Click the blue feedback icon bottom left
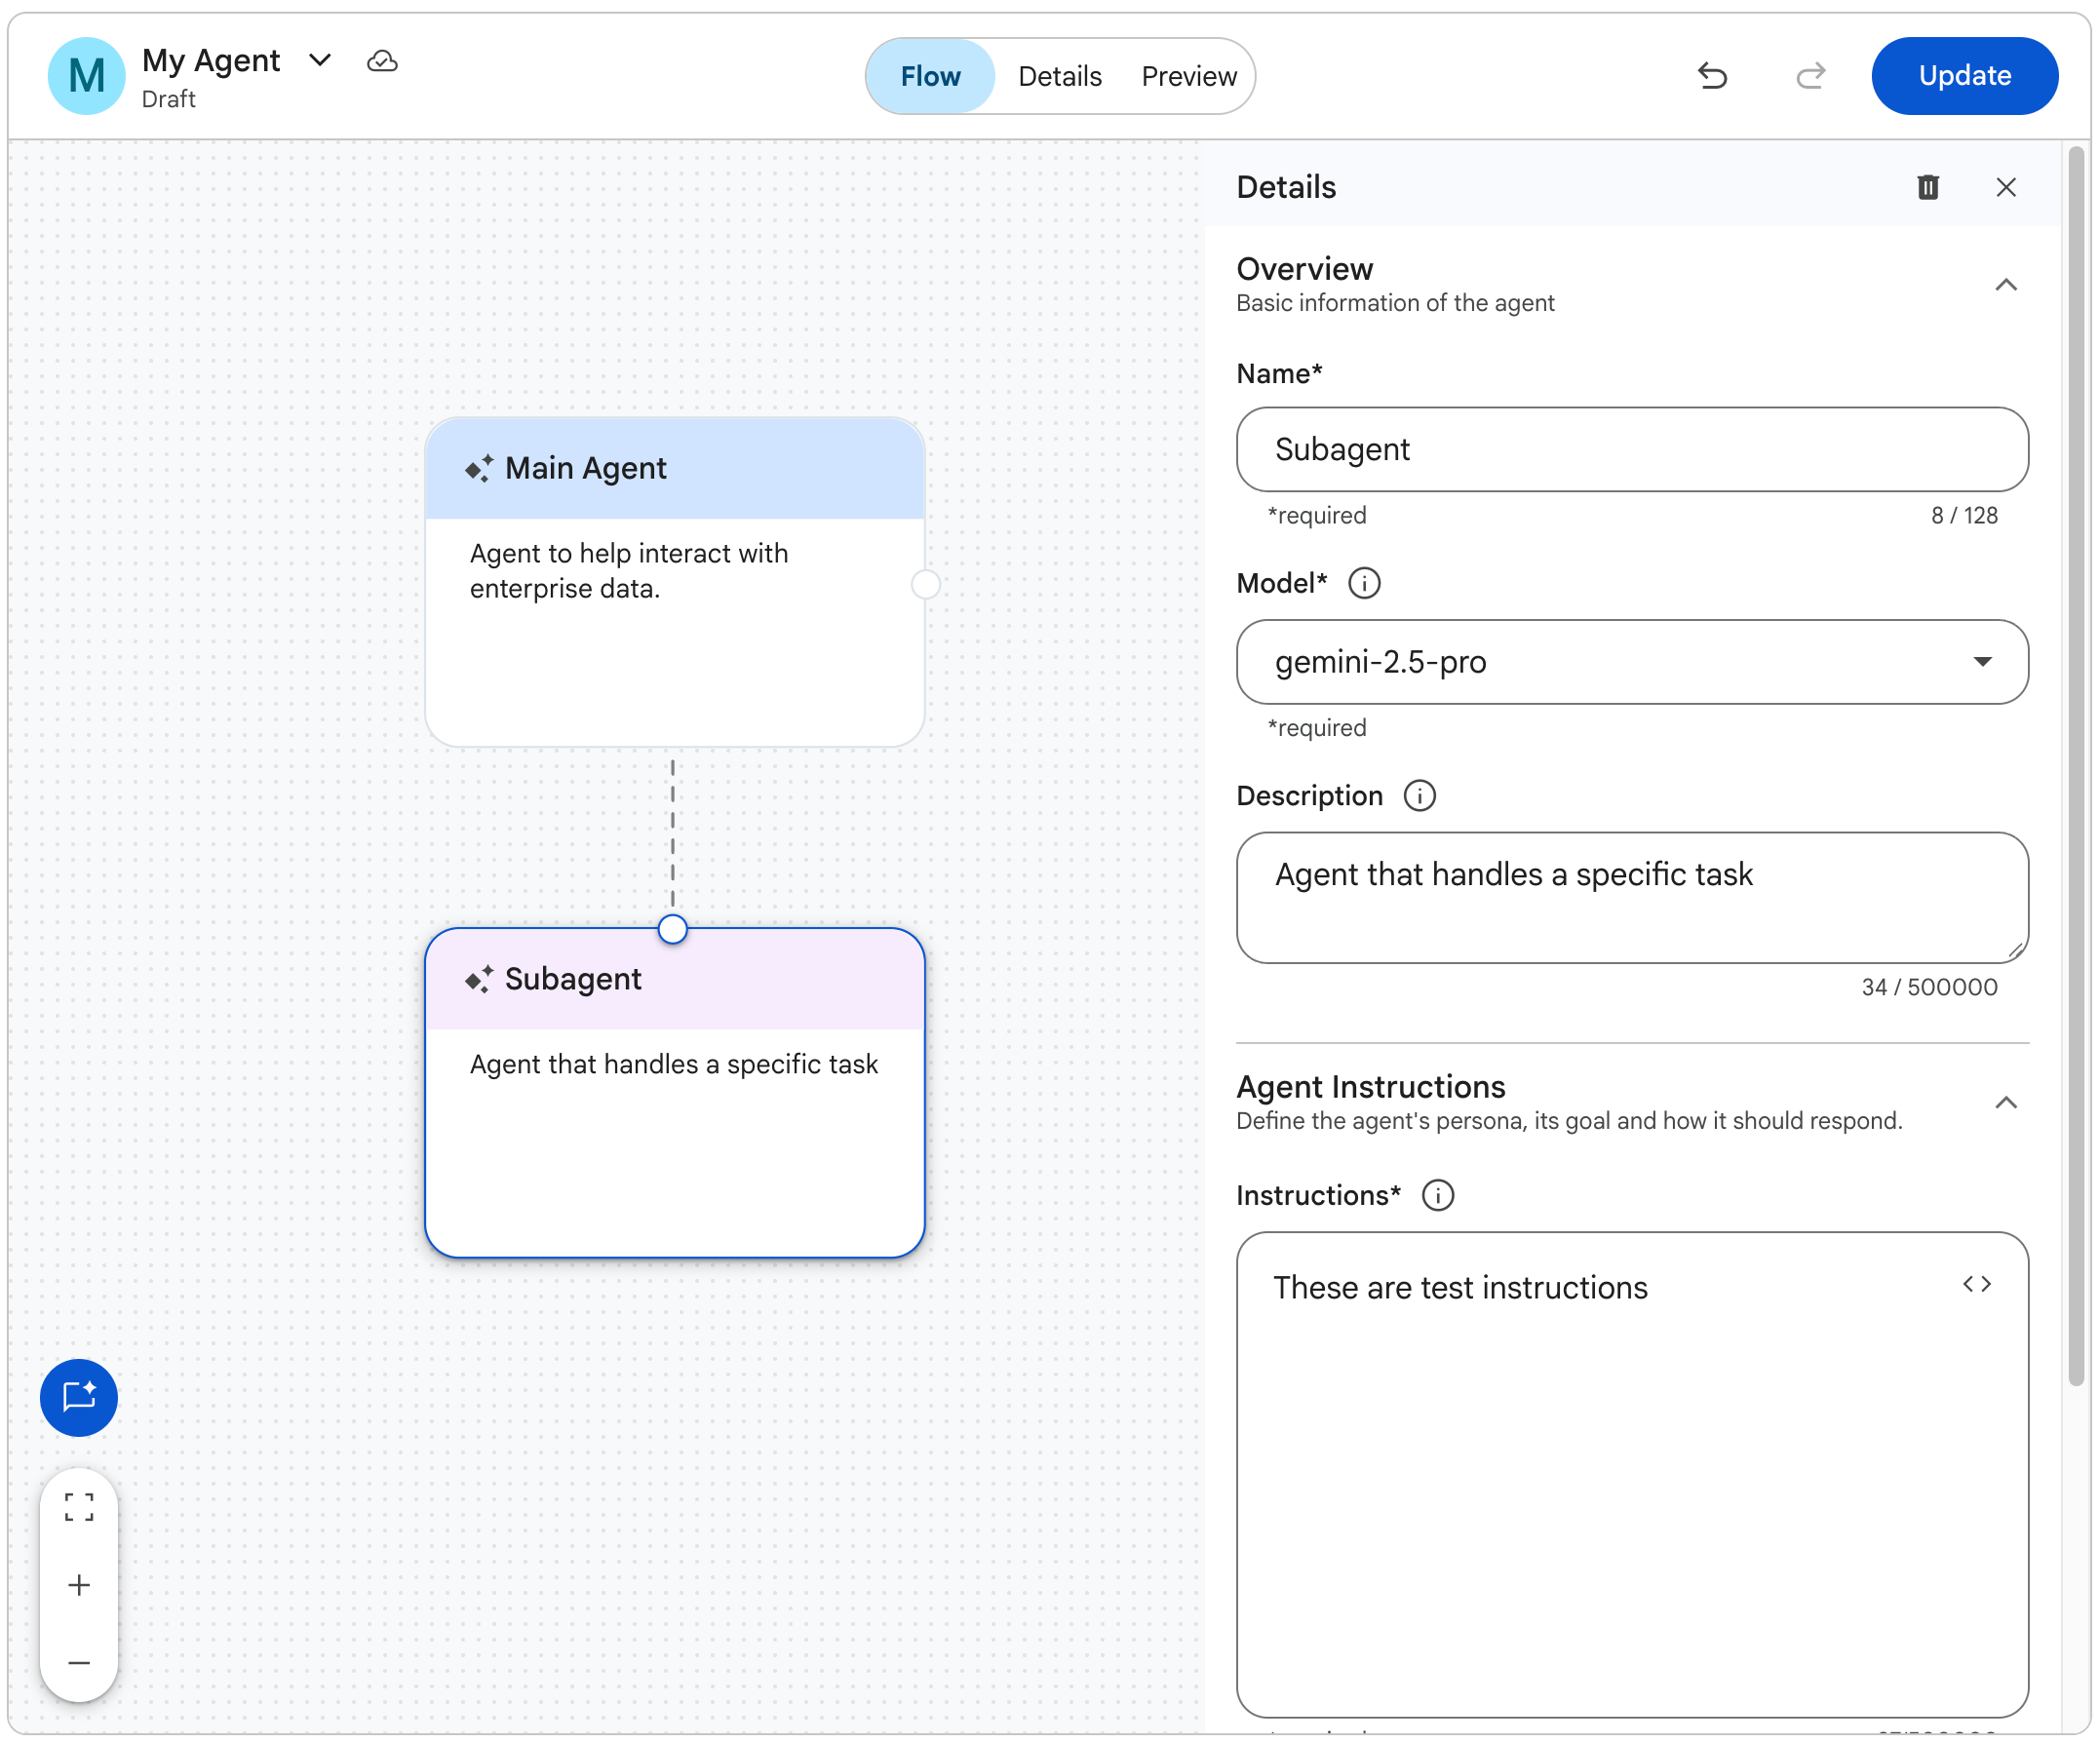Image resolution: width=2100 pixels, height=1743 pixels. 78,1398
